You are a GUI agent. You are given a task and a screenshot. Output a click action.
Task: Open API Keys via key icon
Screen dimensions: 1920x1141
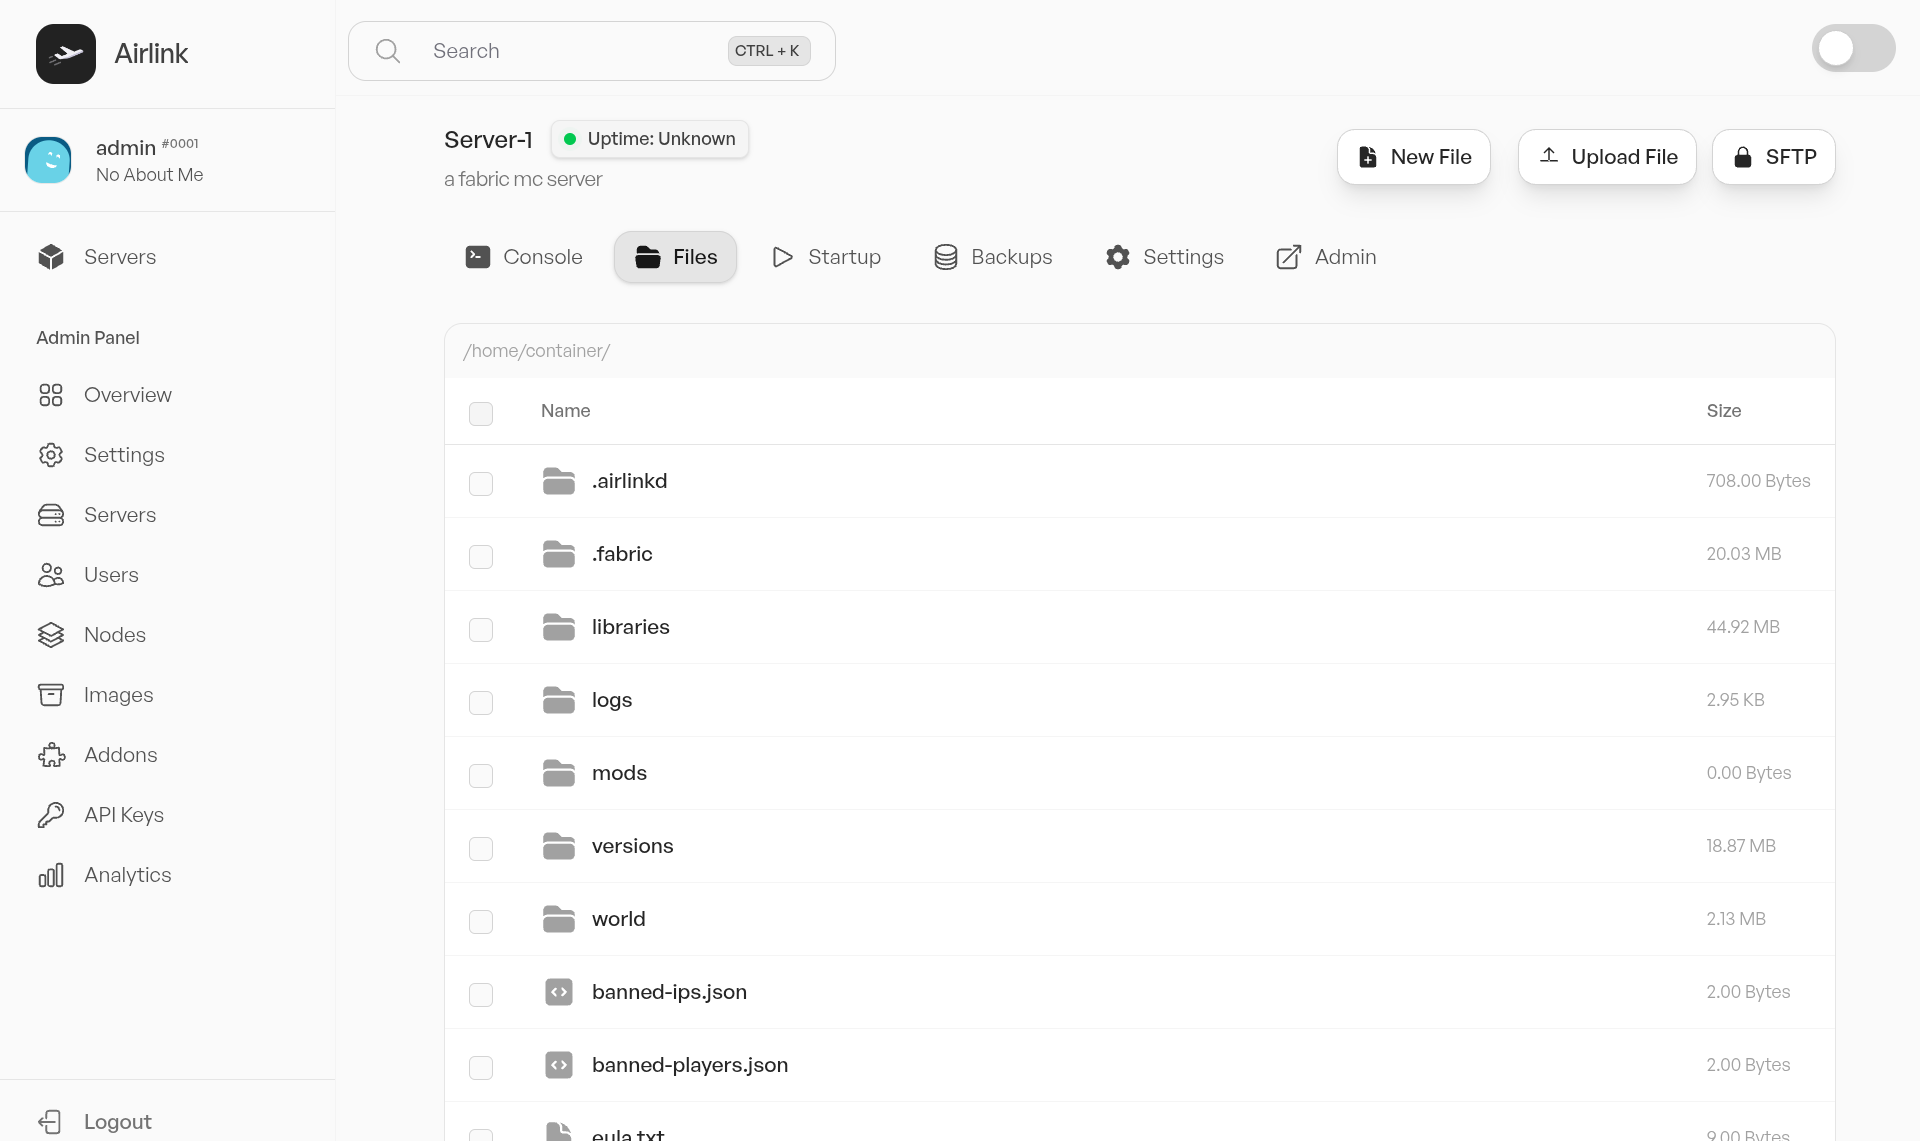pyautogui.click(x=51, y=815)
